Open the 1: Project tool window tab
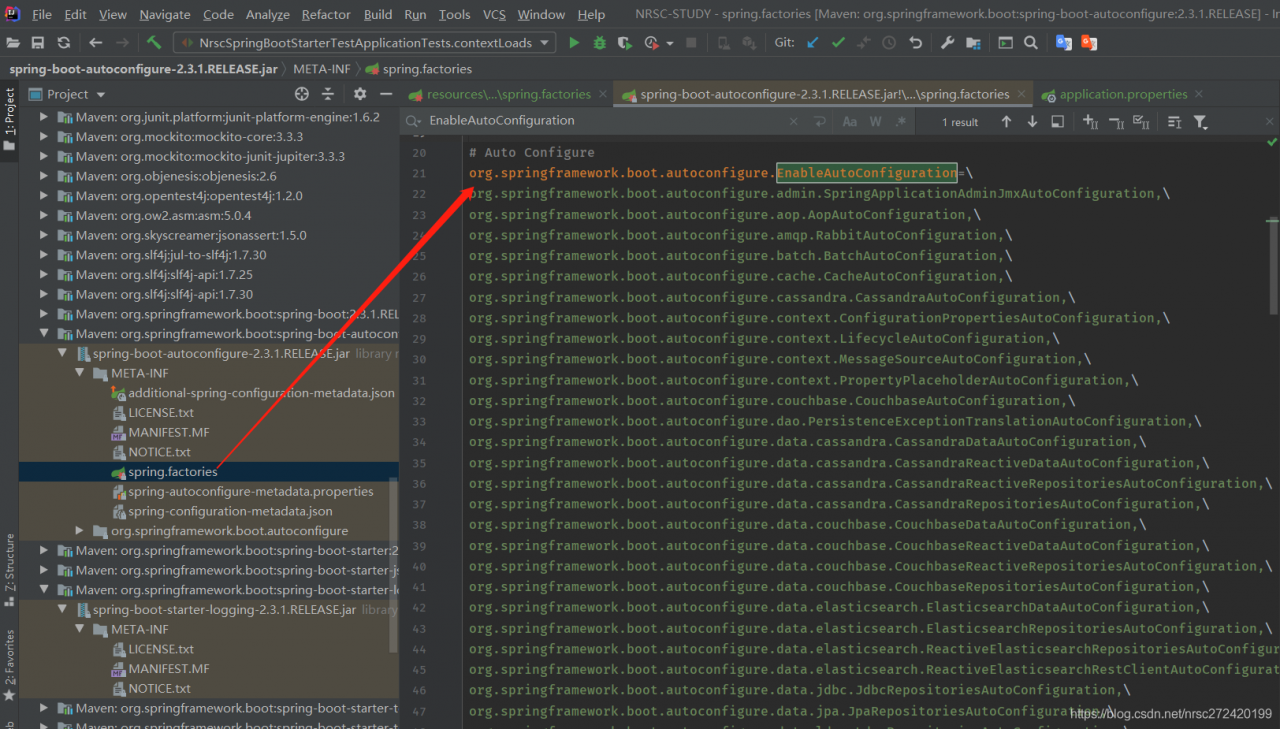 click(x=10, y=118)
